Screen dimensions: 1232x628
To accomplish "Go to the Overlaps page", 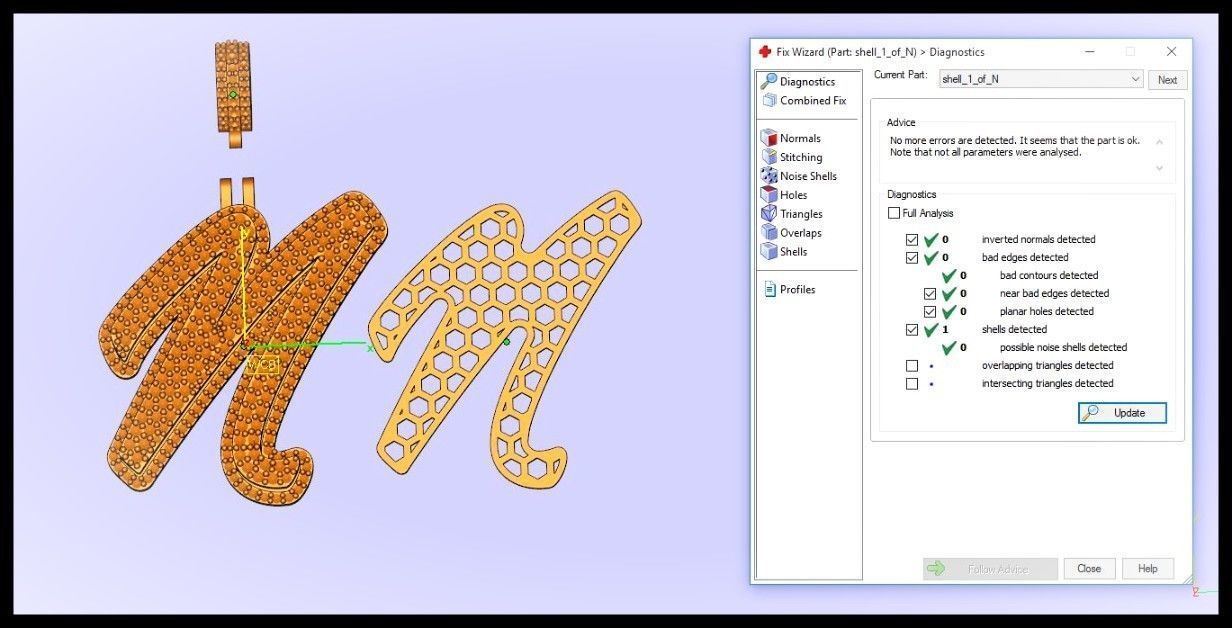I will pyautogui.click(x=801, y=233).
